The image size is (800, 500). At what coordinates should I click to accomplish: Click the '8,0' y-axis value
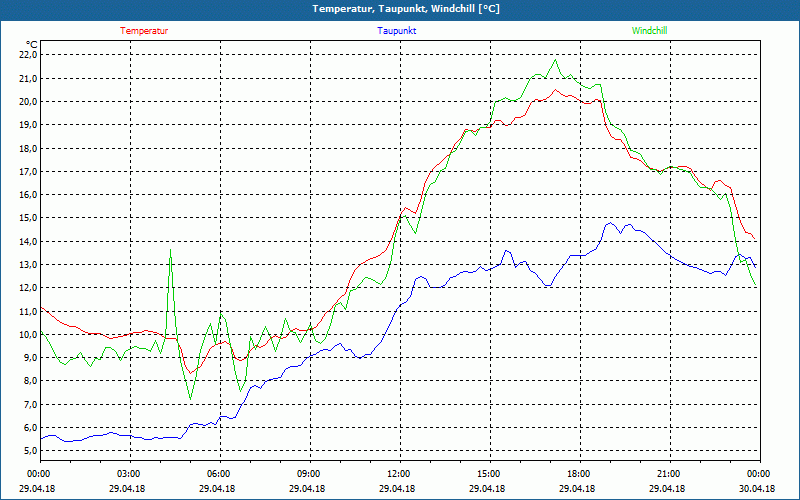30,381
